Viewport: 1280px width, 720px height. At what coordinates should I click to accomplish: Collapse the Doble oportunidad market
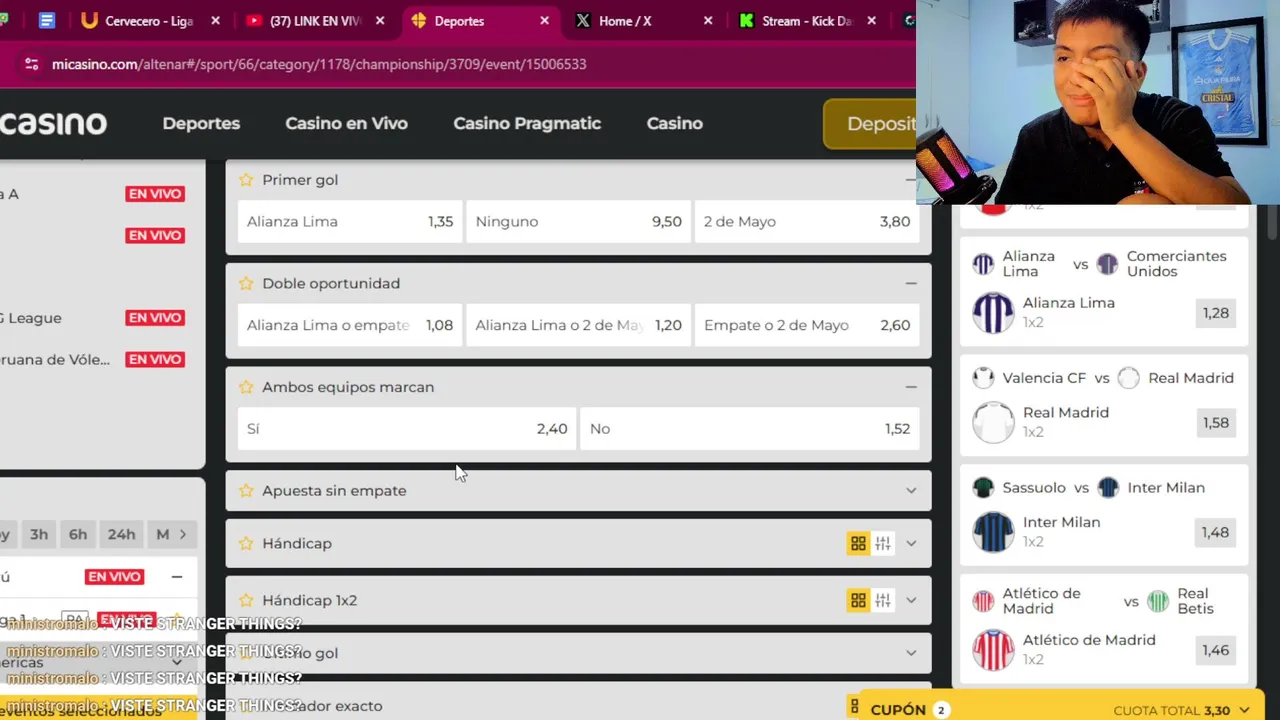tap(910, 284)
